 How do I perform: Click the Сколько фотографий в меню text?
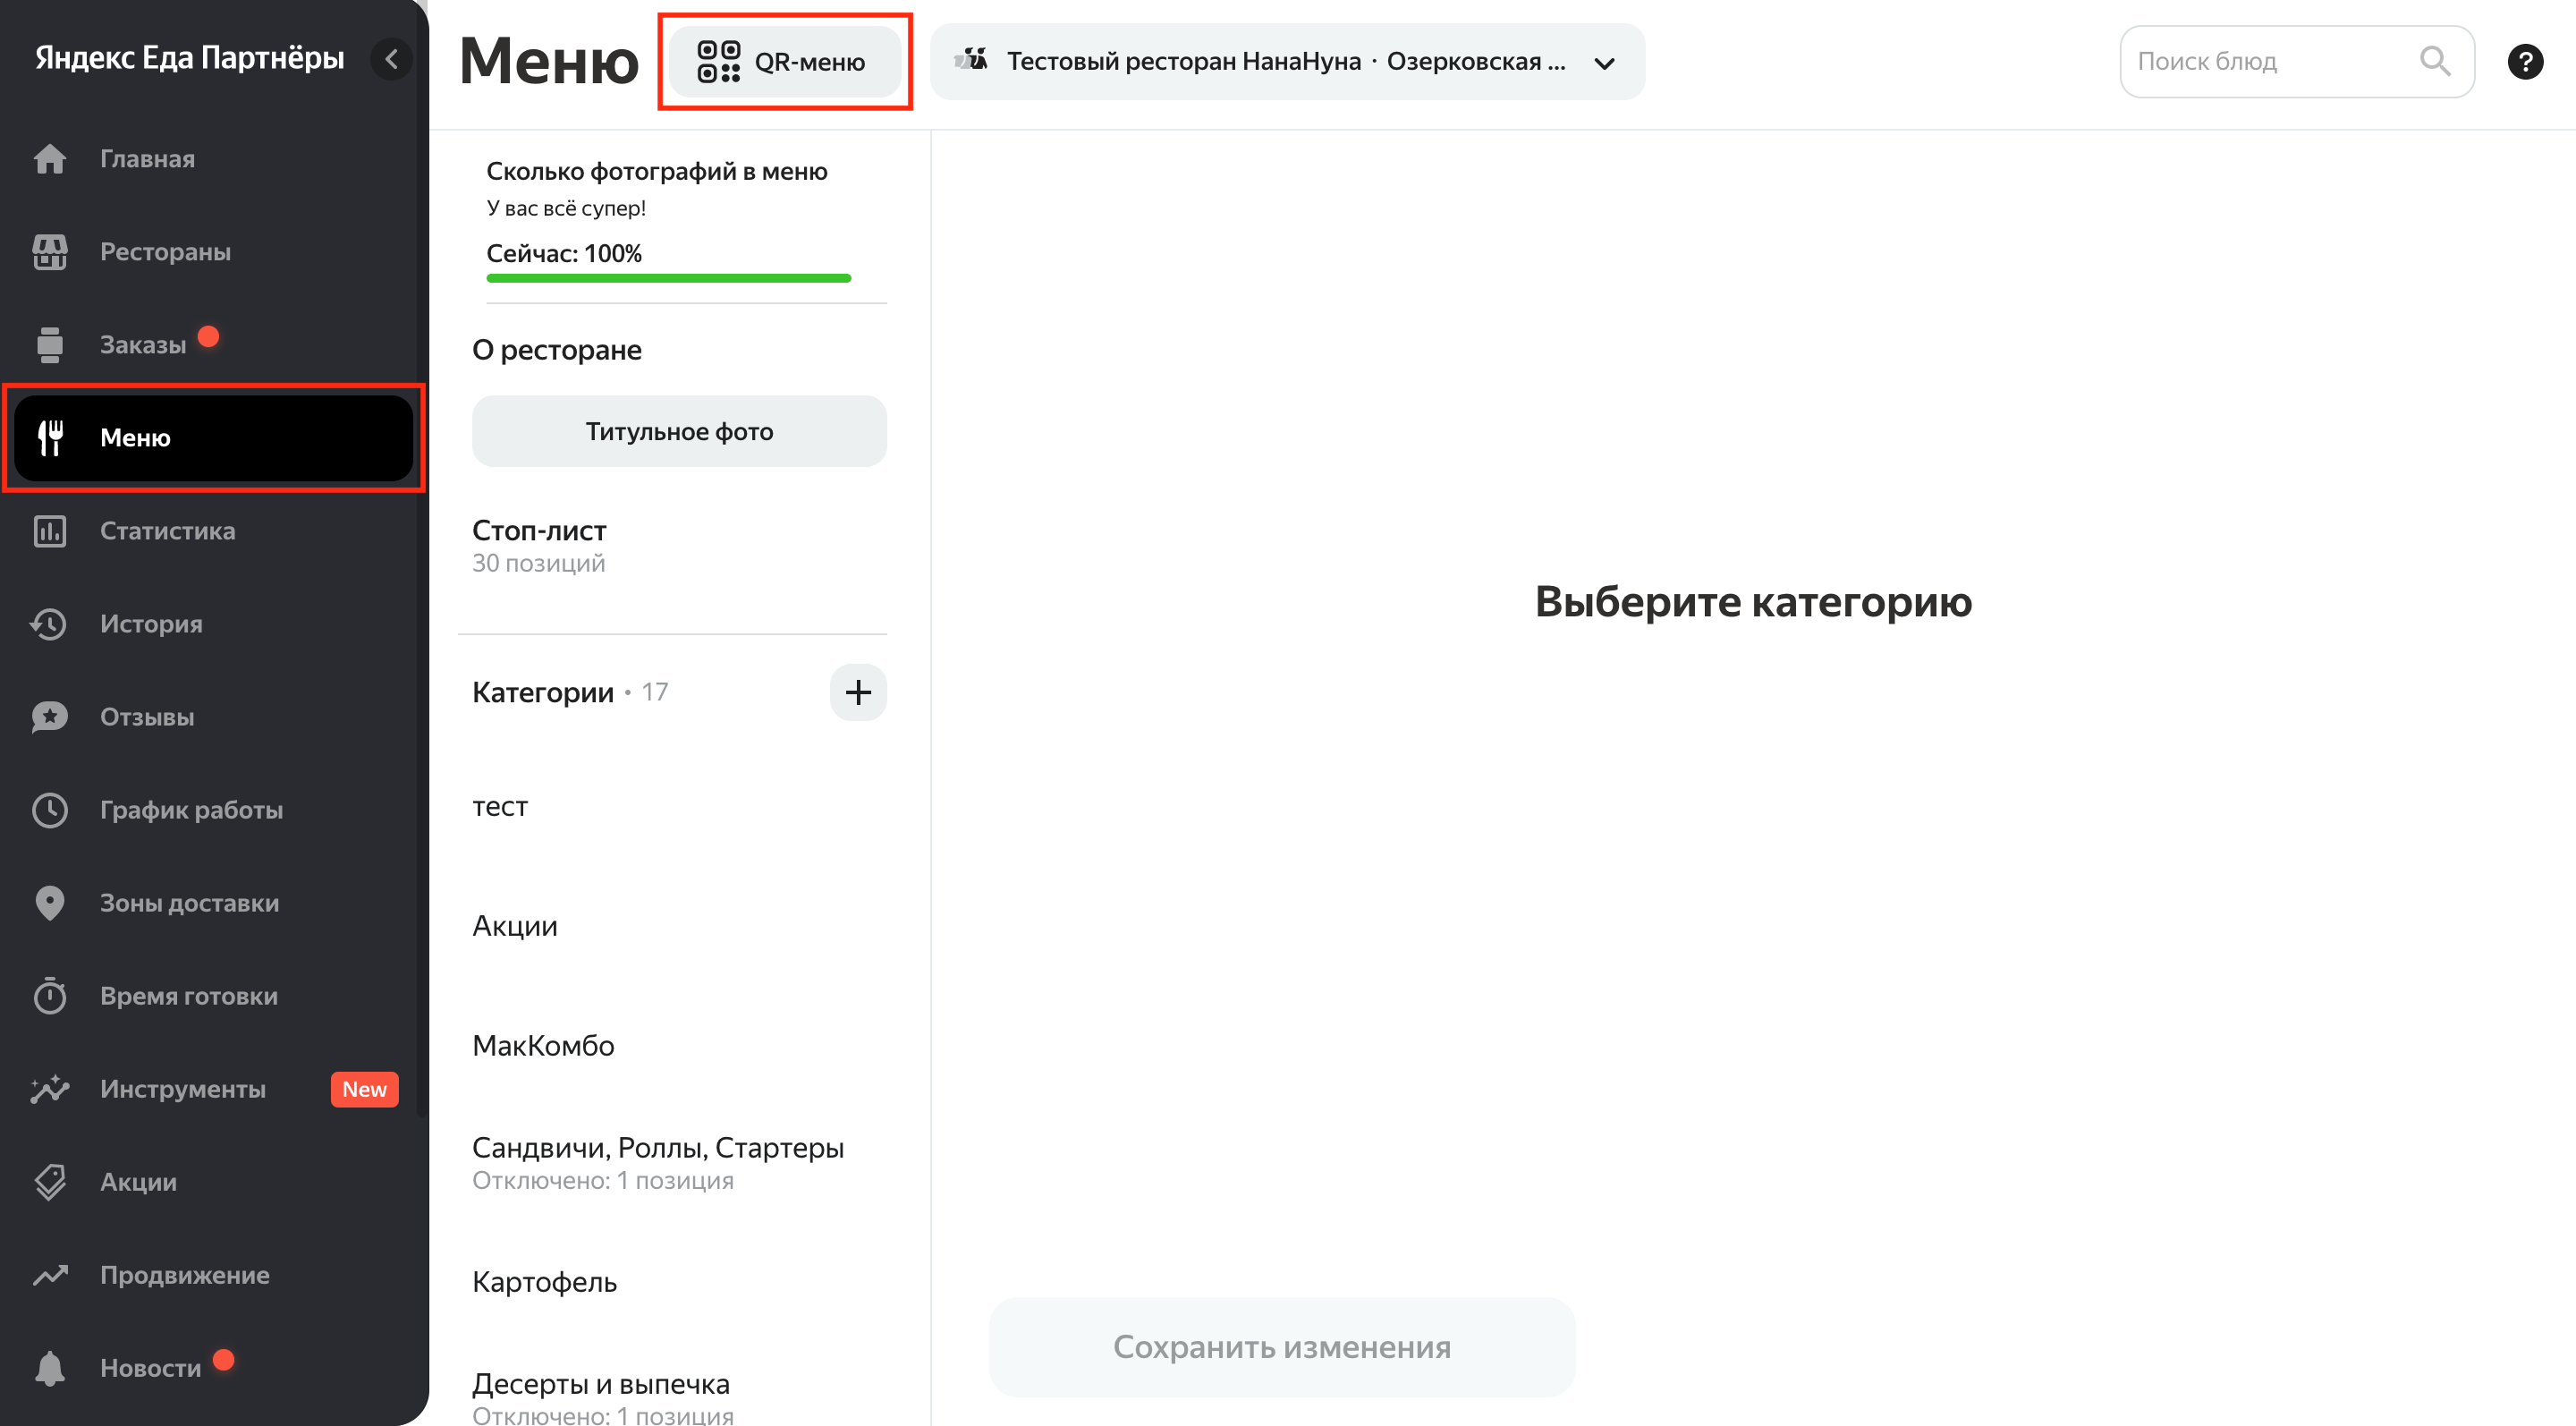pyautogui.click(x=657, y=171)
